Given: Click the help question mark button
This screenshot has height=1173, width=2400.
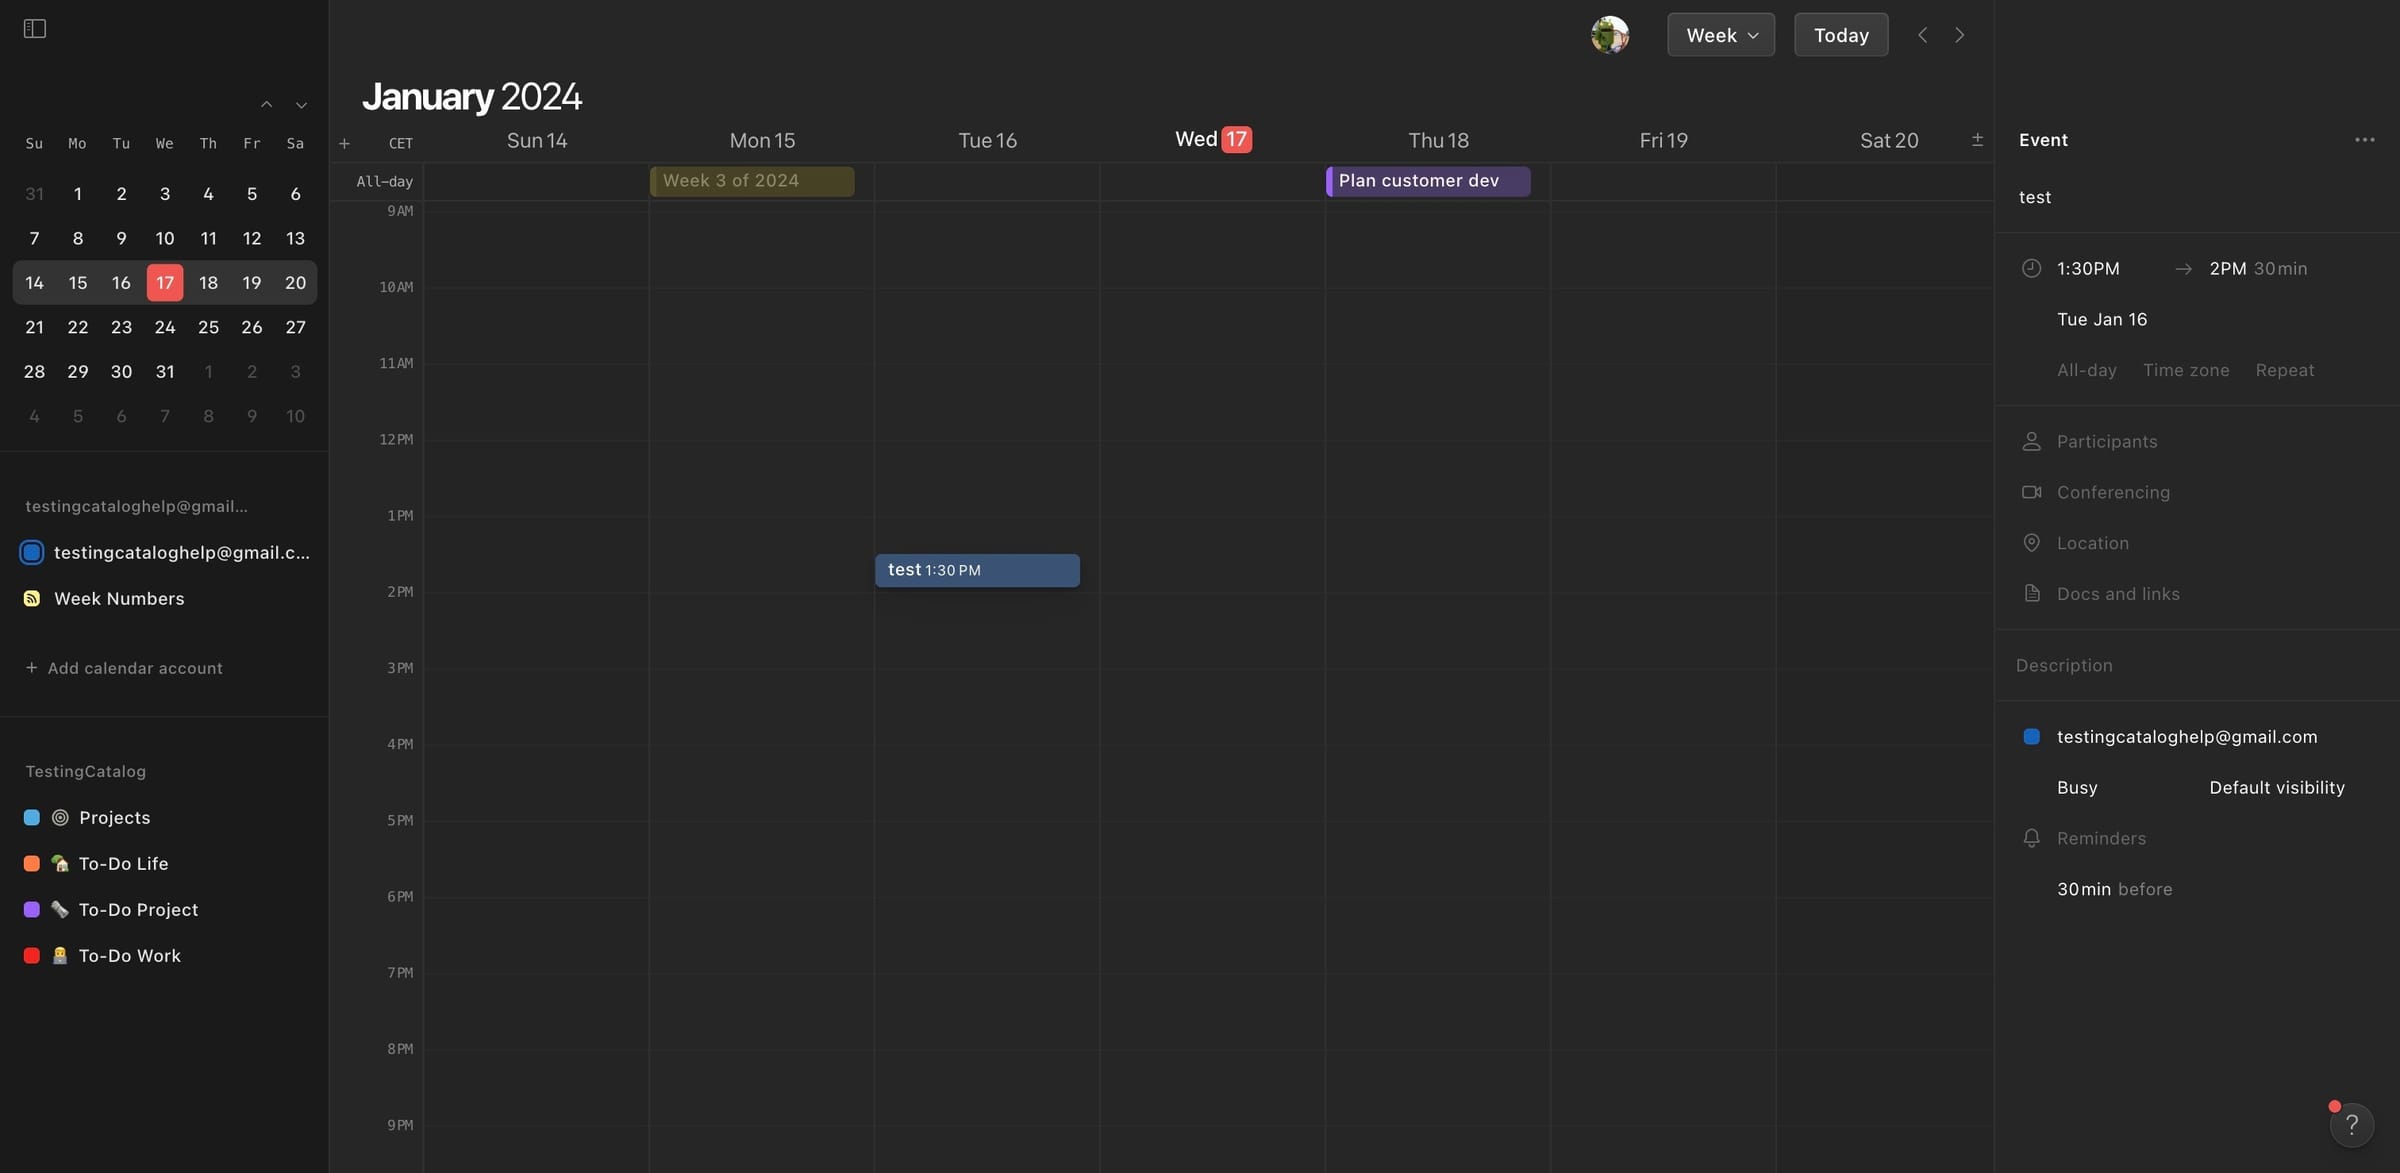Looking at the screenshot, I should 2351,1125.
